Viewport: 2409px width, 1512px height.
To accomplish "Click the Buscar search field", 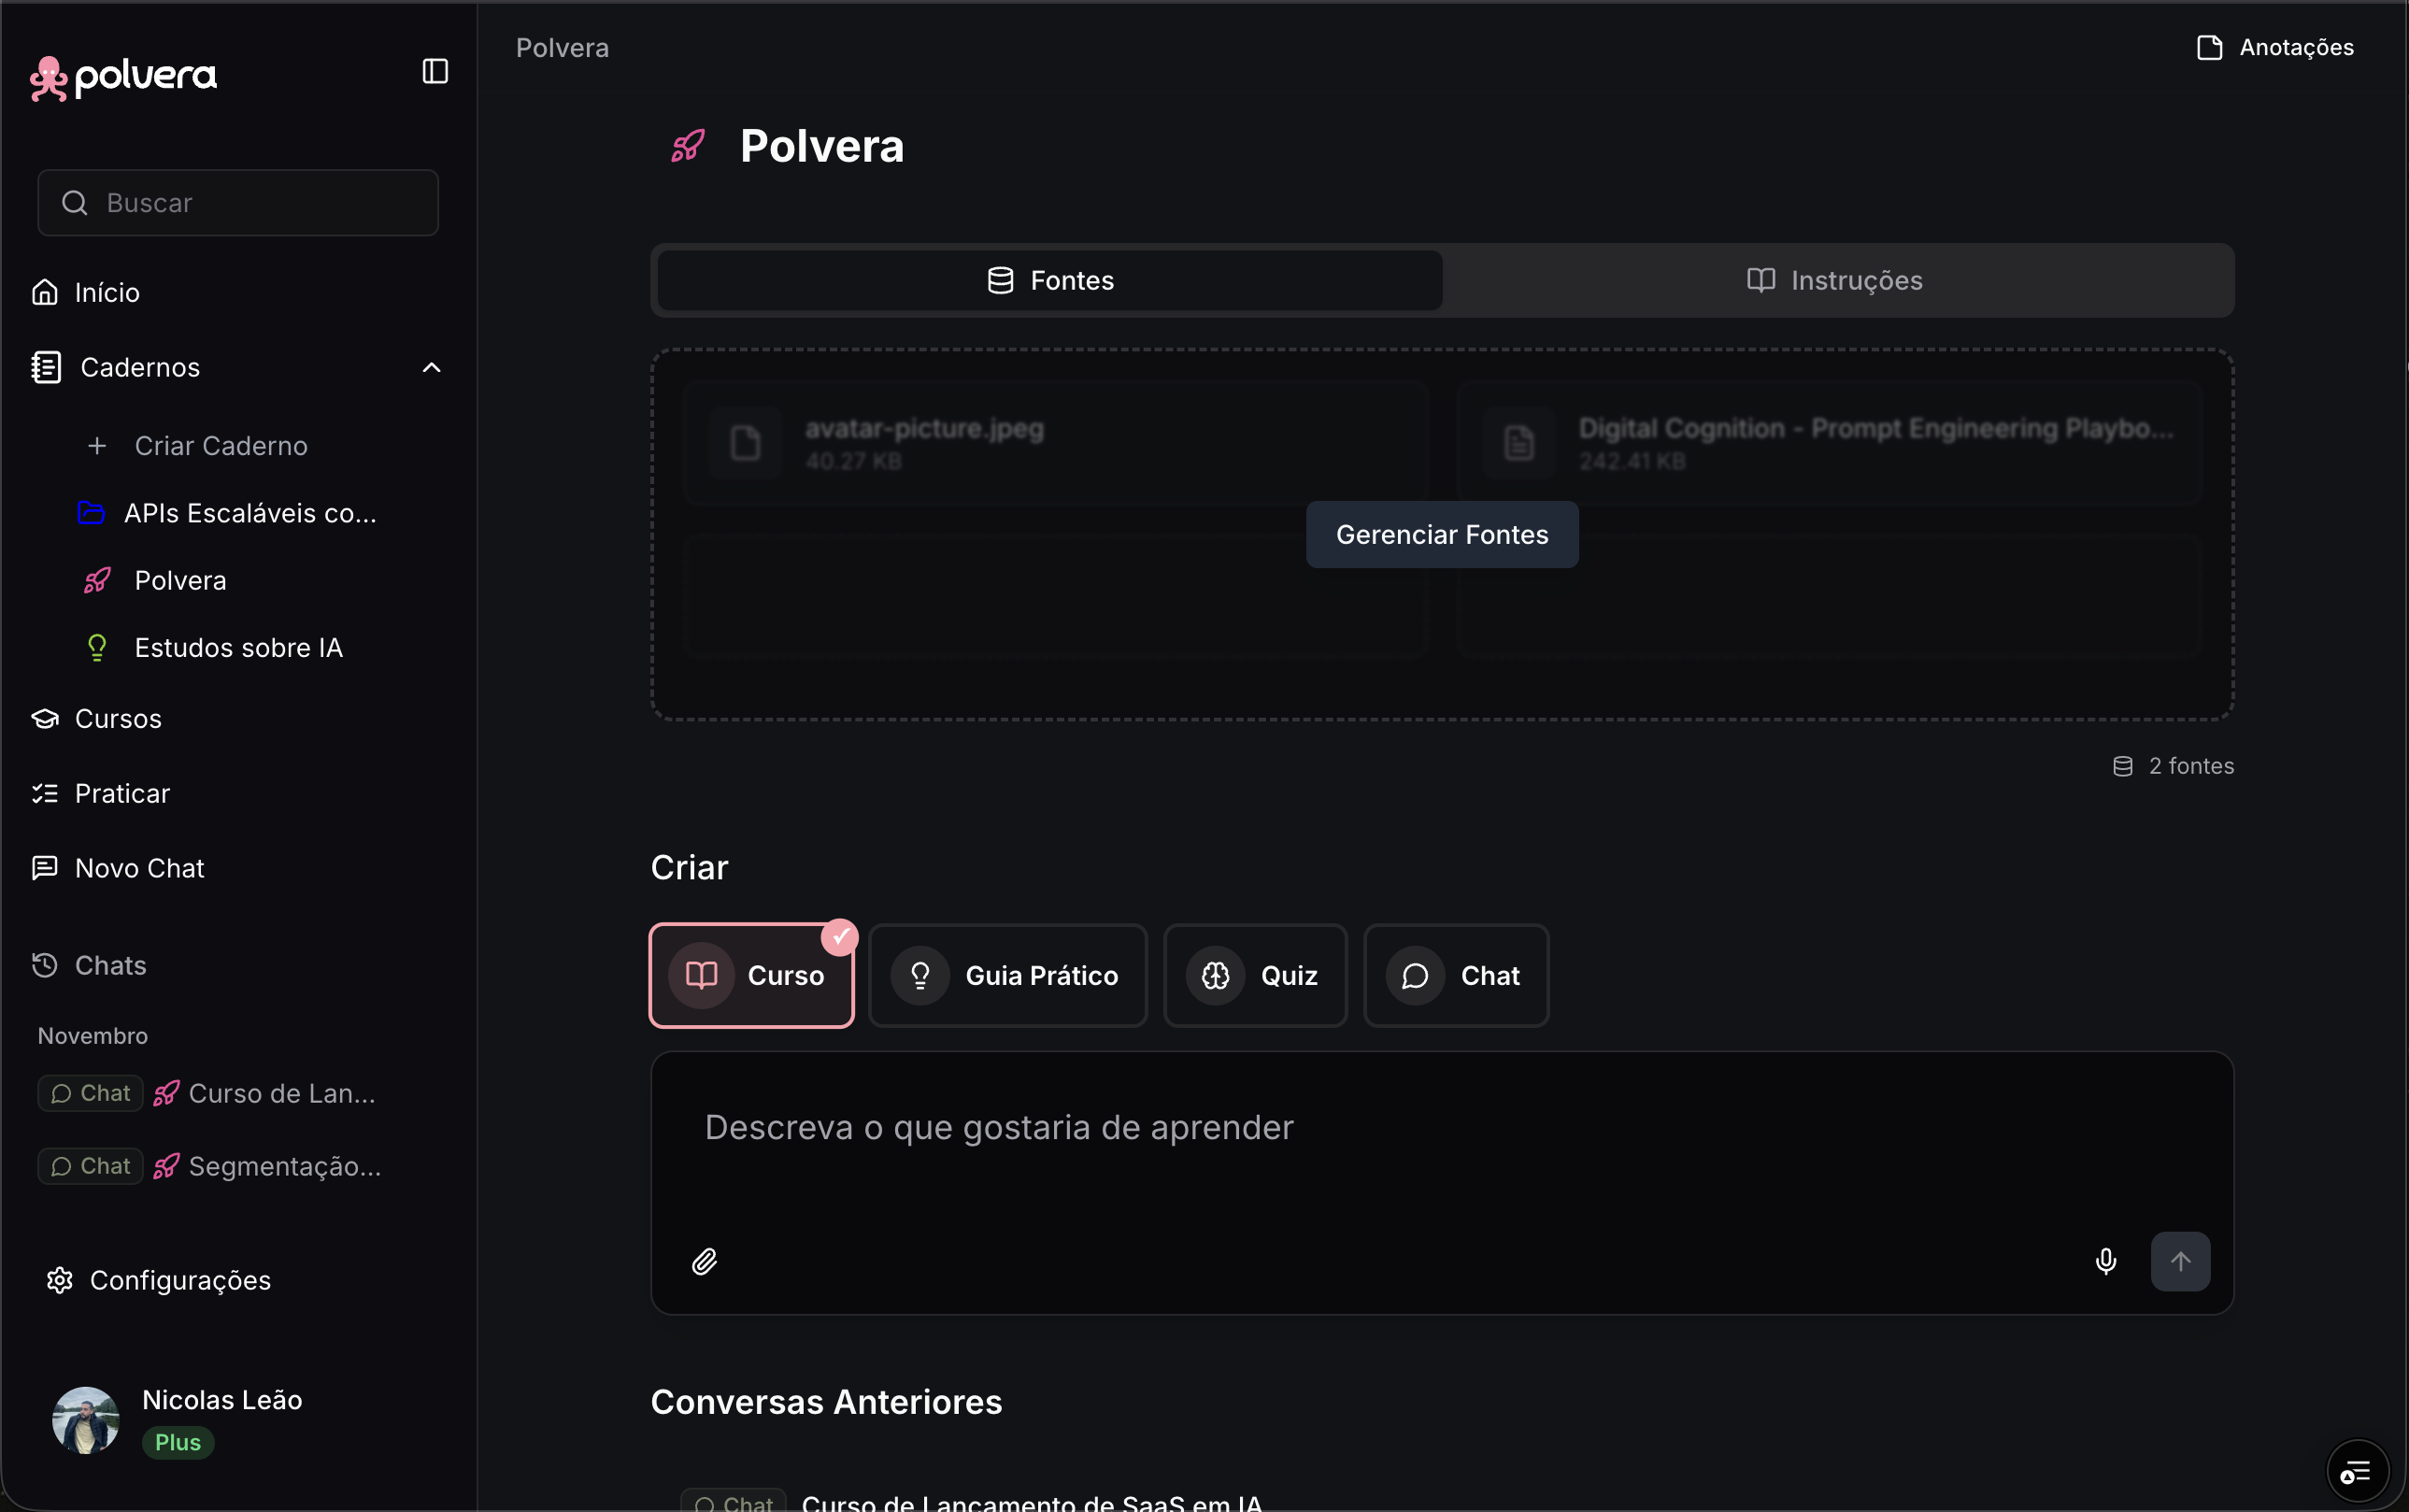I will [x=237, y=202].
